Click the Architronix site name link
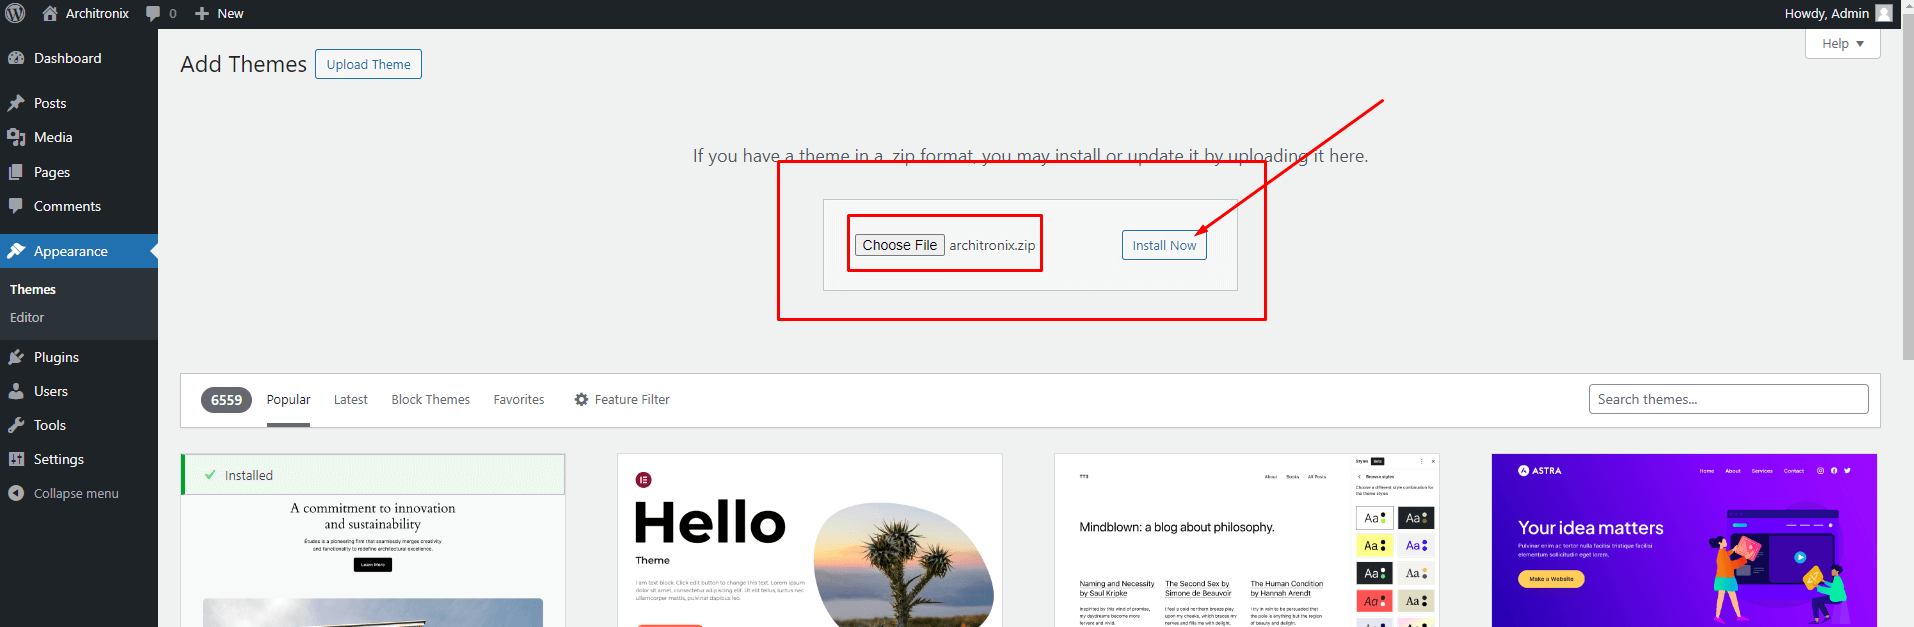This screenshot has width=1914, height=627. pos(97,13)
